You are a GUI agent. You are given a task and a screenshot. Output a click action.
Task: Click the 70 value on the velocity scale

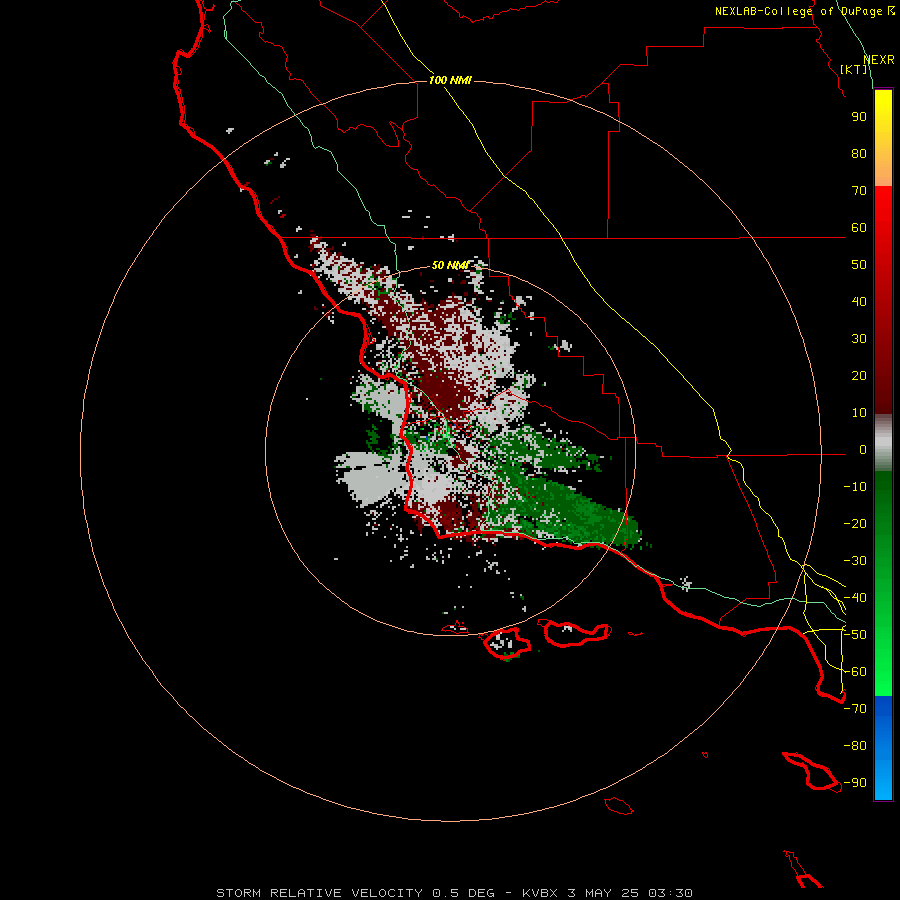(x=859, y=191)
